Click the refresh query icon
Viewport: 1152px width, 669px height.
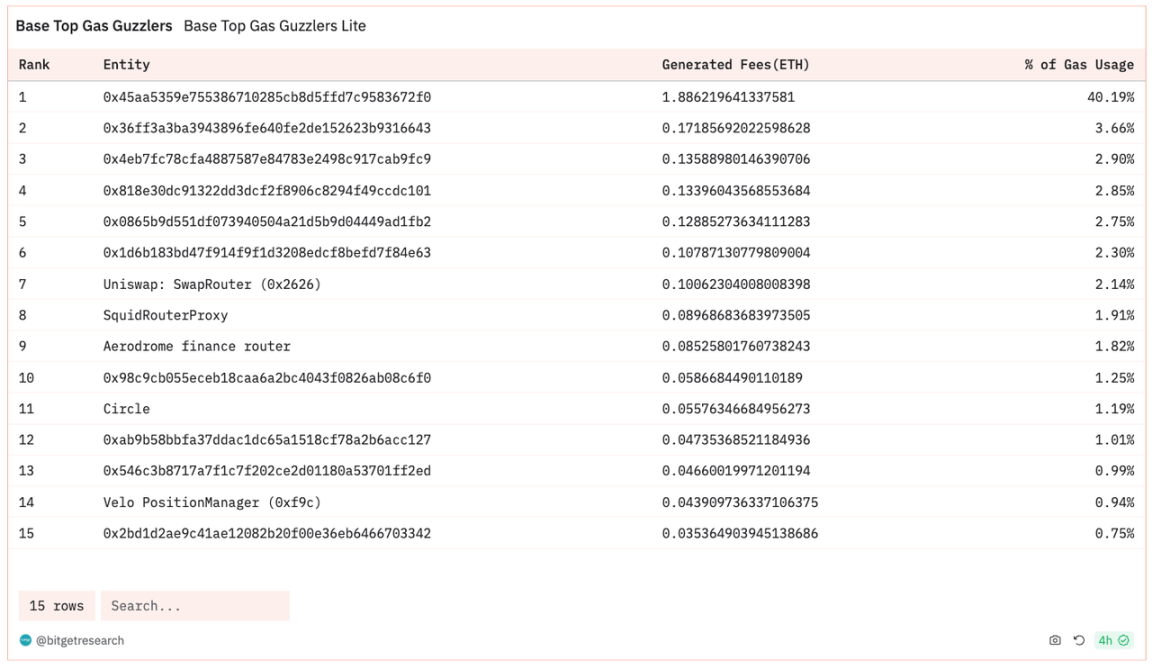1079,640
